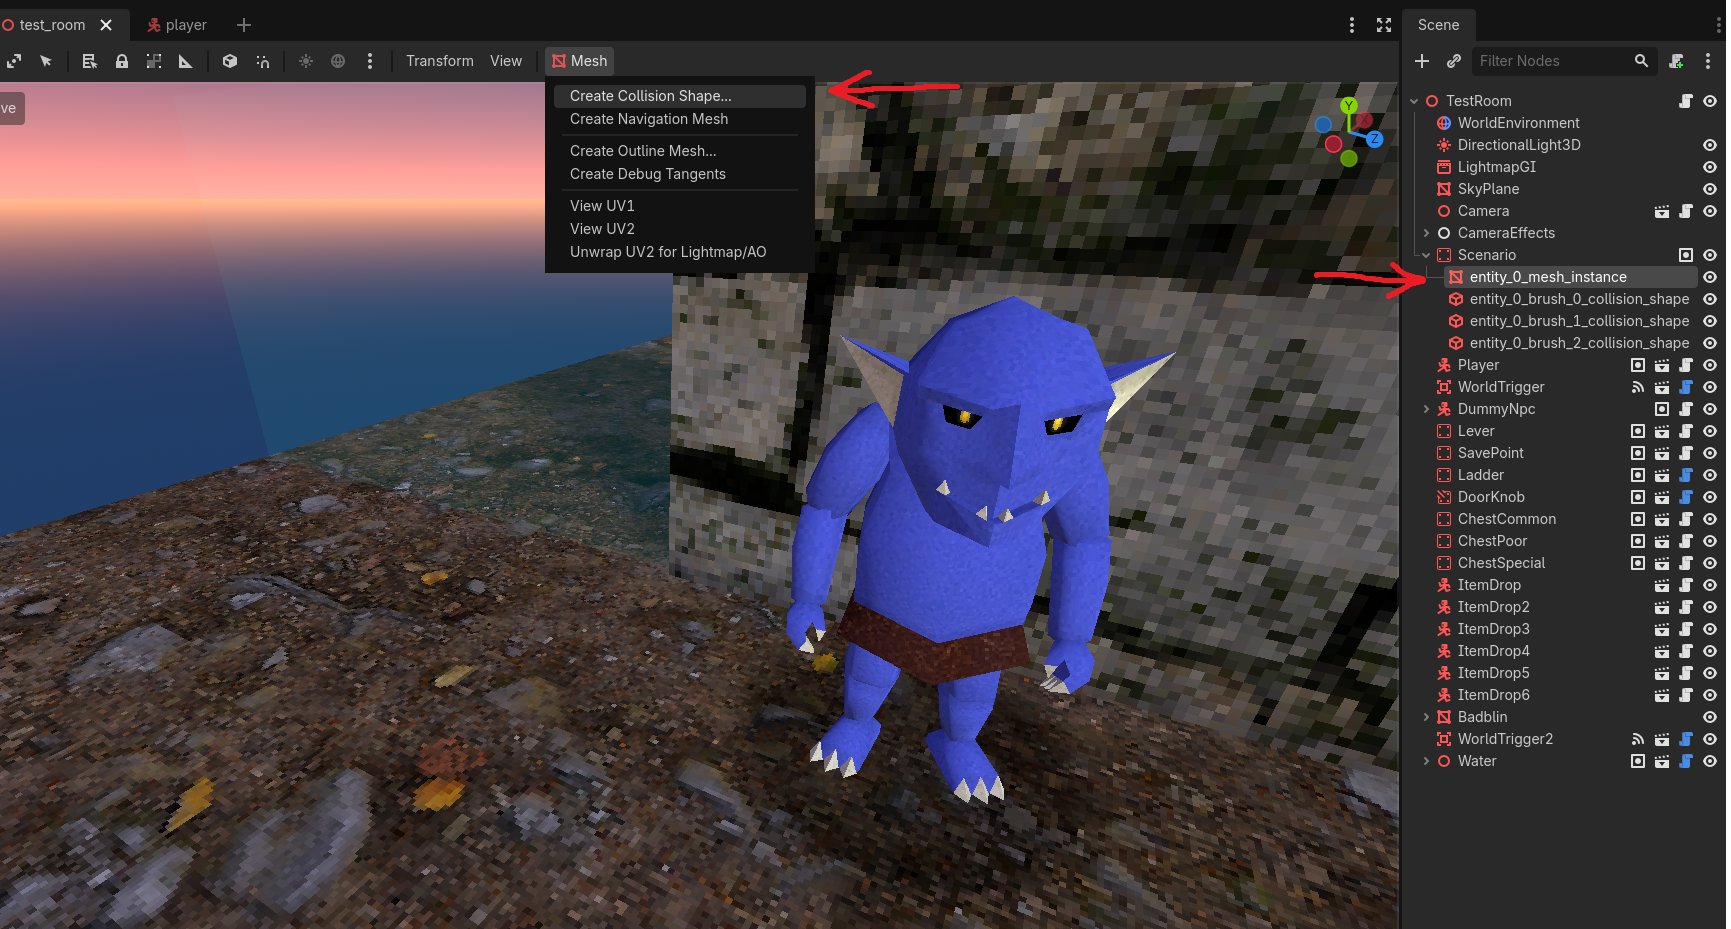Close the open Mesh menu button
This screenshot has width=1731, height=929.
click(580, 61)
